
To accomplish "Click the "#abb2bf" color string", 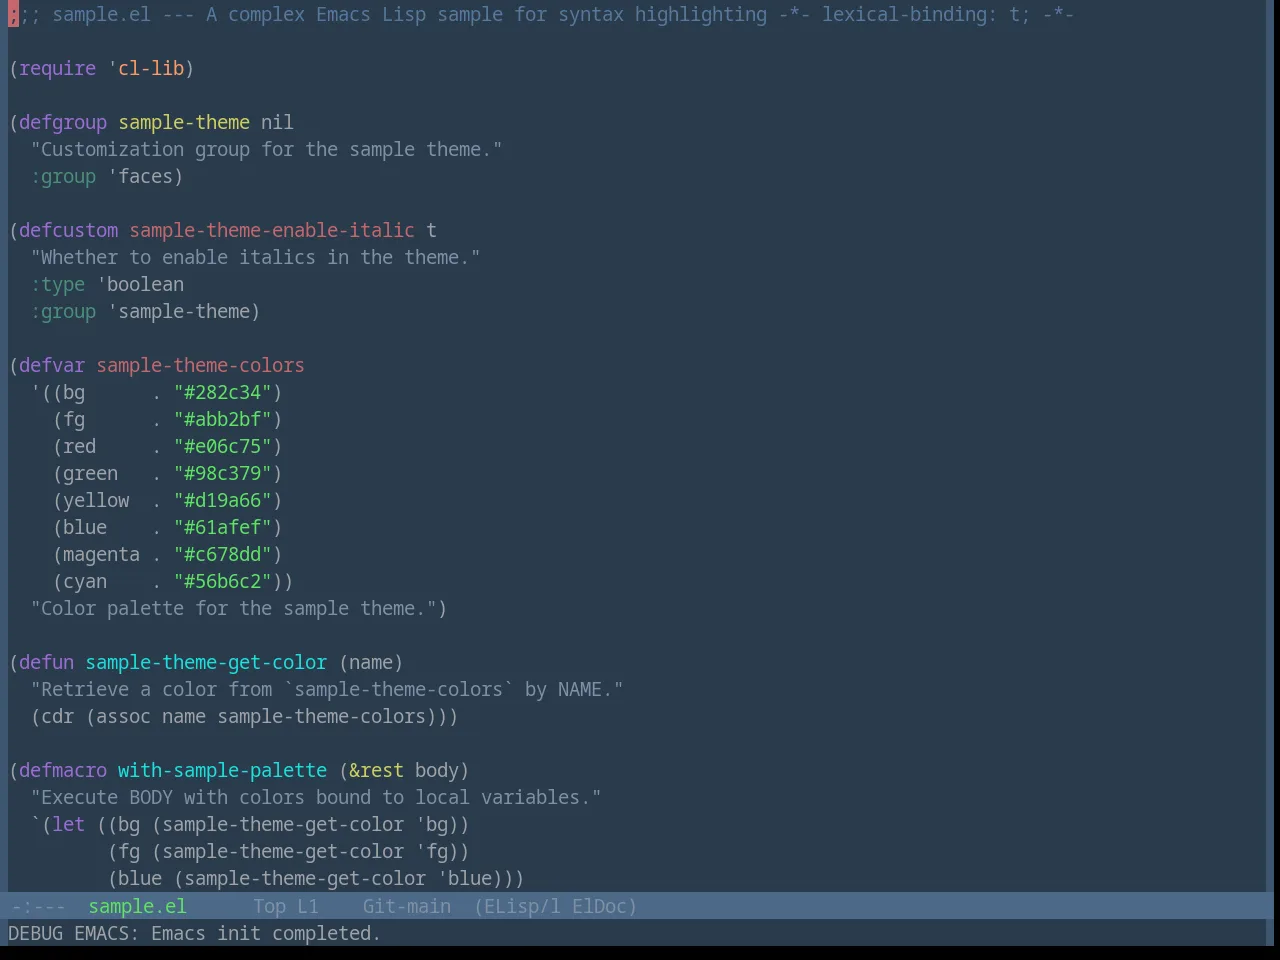I will (222, 419).
